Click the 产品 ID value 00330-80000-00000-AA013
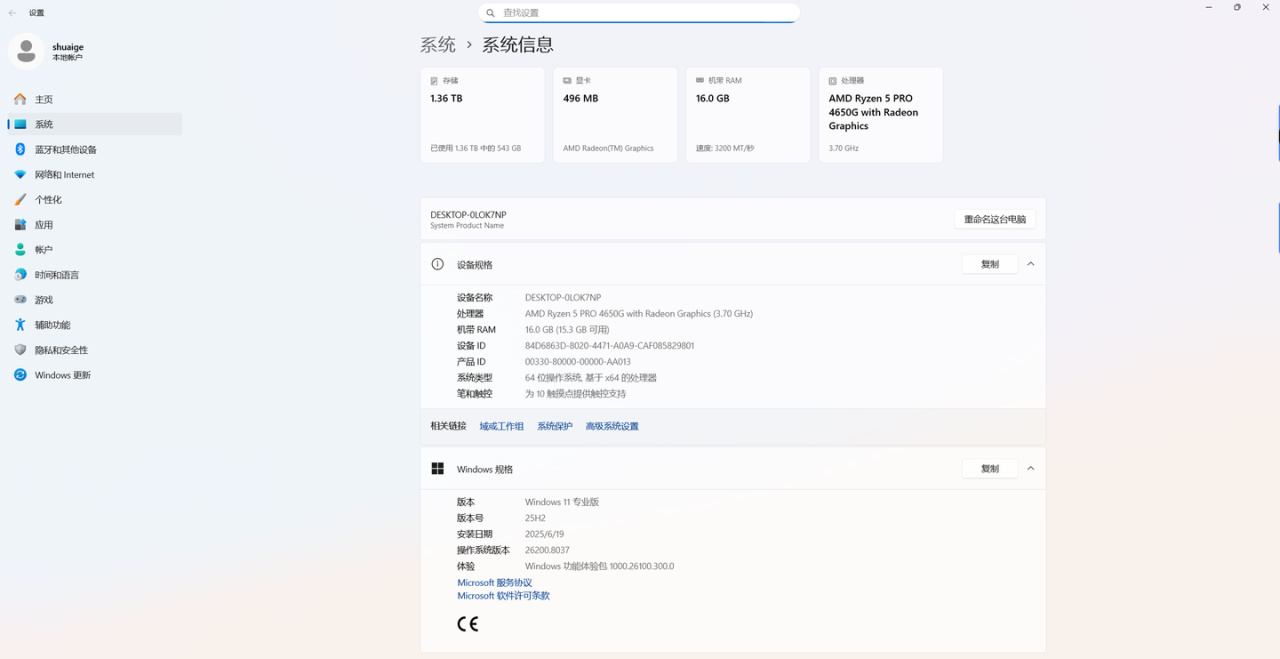 [x=578, y=362]
